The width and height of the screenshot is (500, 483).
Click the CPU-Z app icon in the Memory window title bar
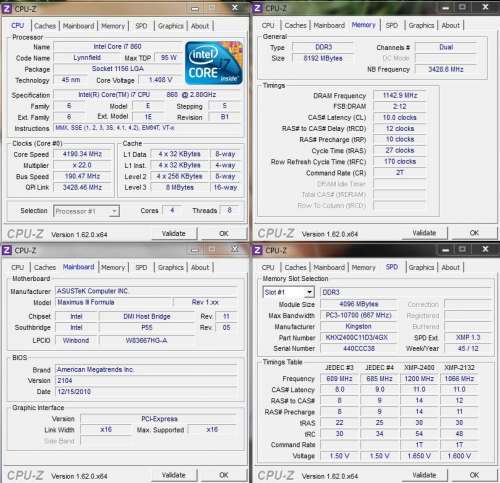[x=258, y=8]
